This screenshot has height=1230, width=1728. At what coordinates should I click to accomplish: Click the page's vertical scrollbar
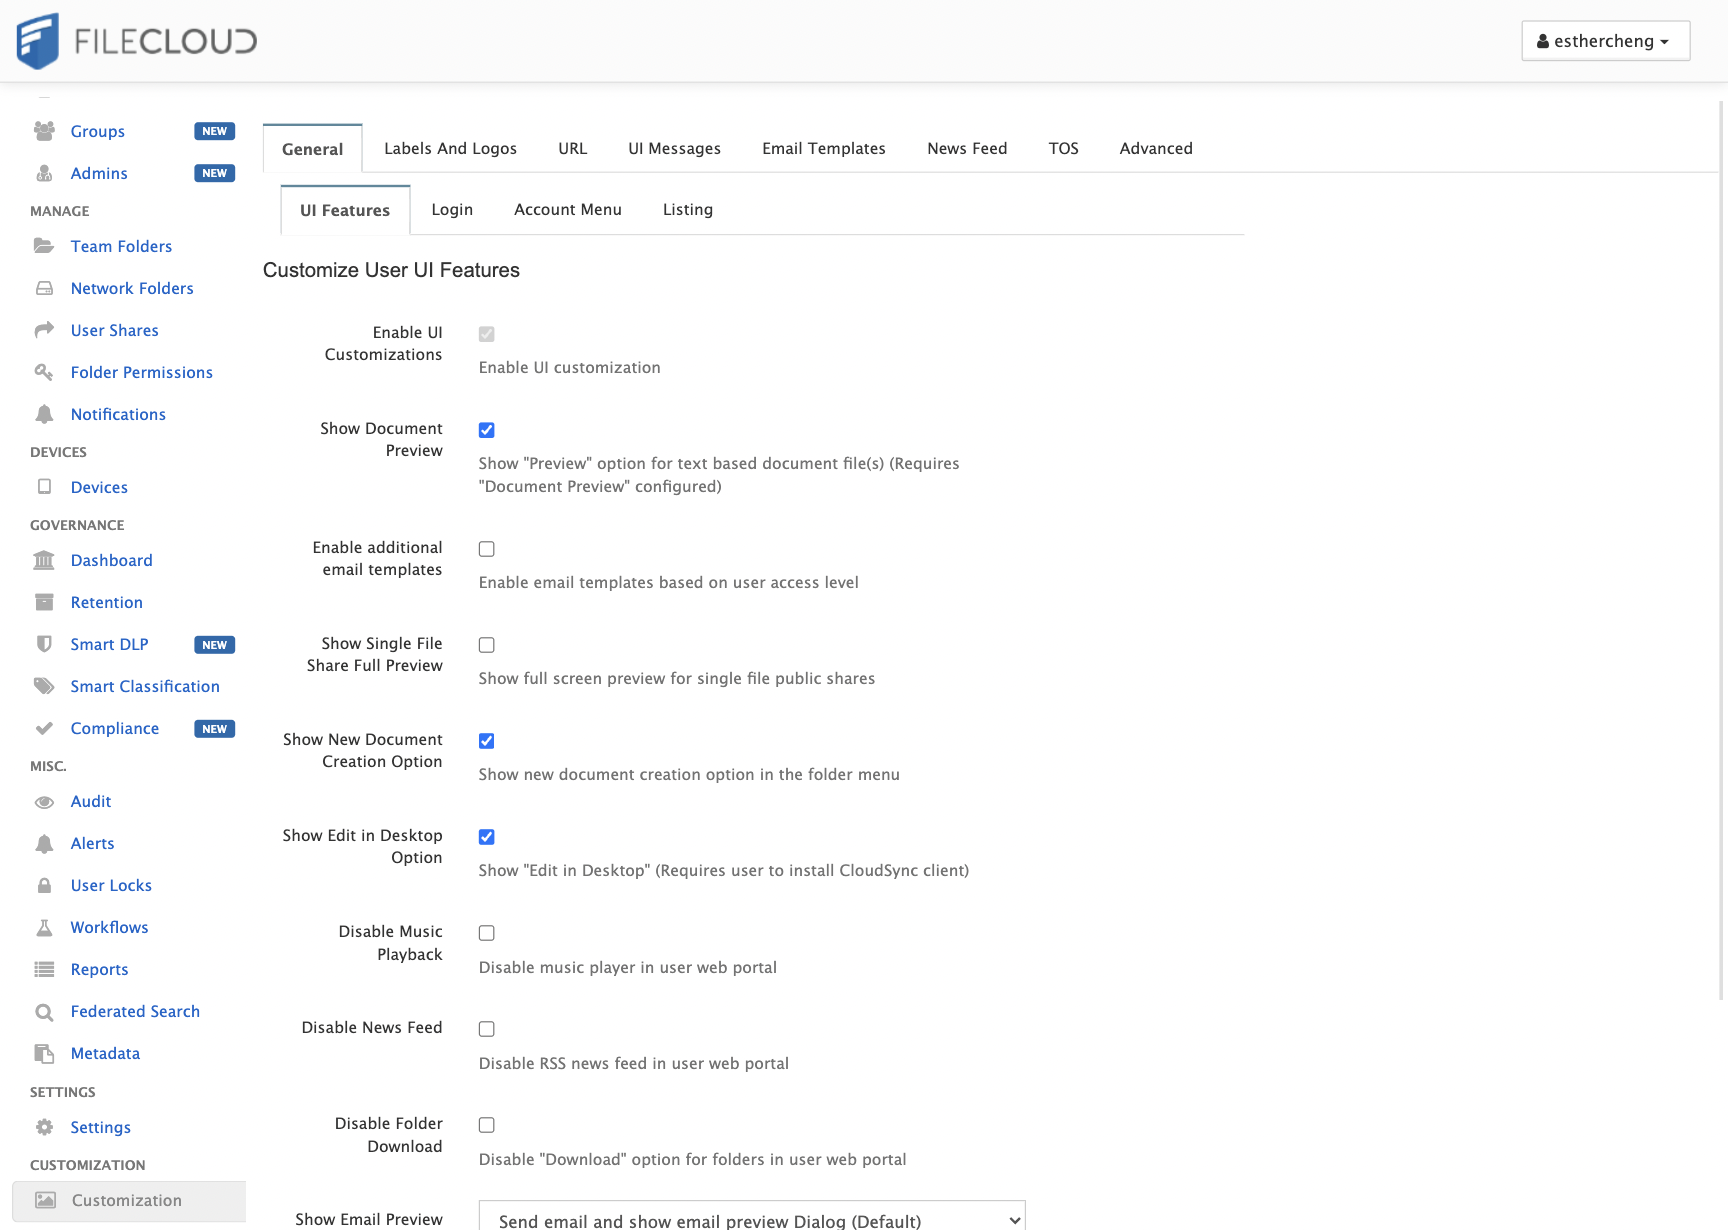point(1721,550)
